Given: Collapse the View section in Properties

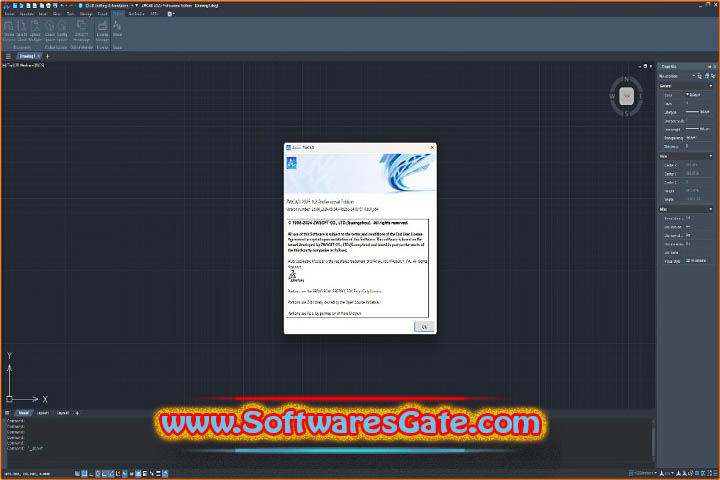Looking at the screenshot, I should tap(710, 156).
